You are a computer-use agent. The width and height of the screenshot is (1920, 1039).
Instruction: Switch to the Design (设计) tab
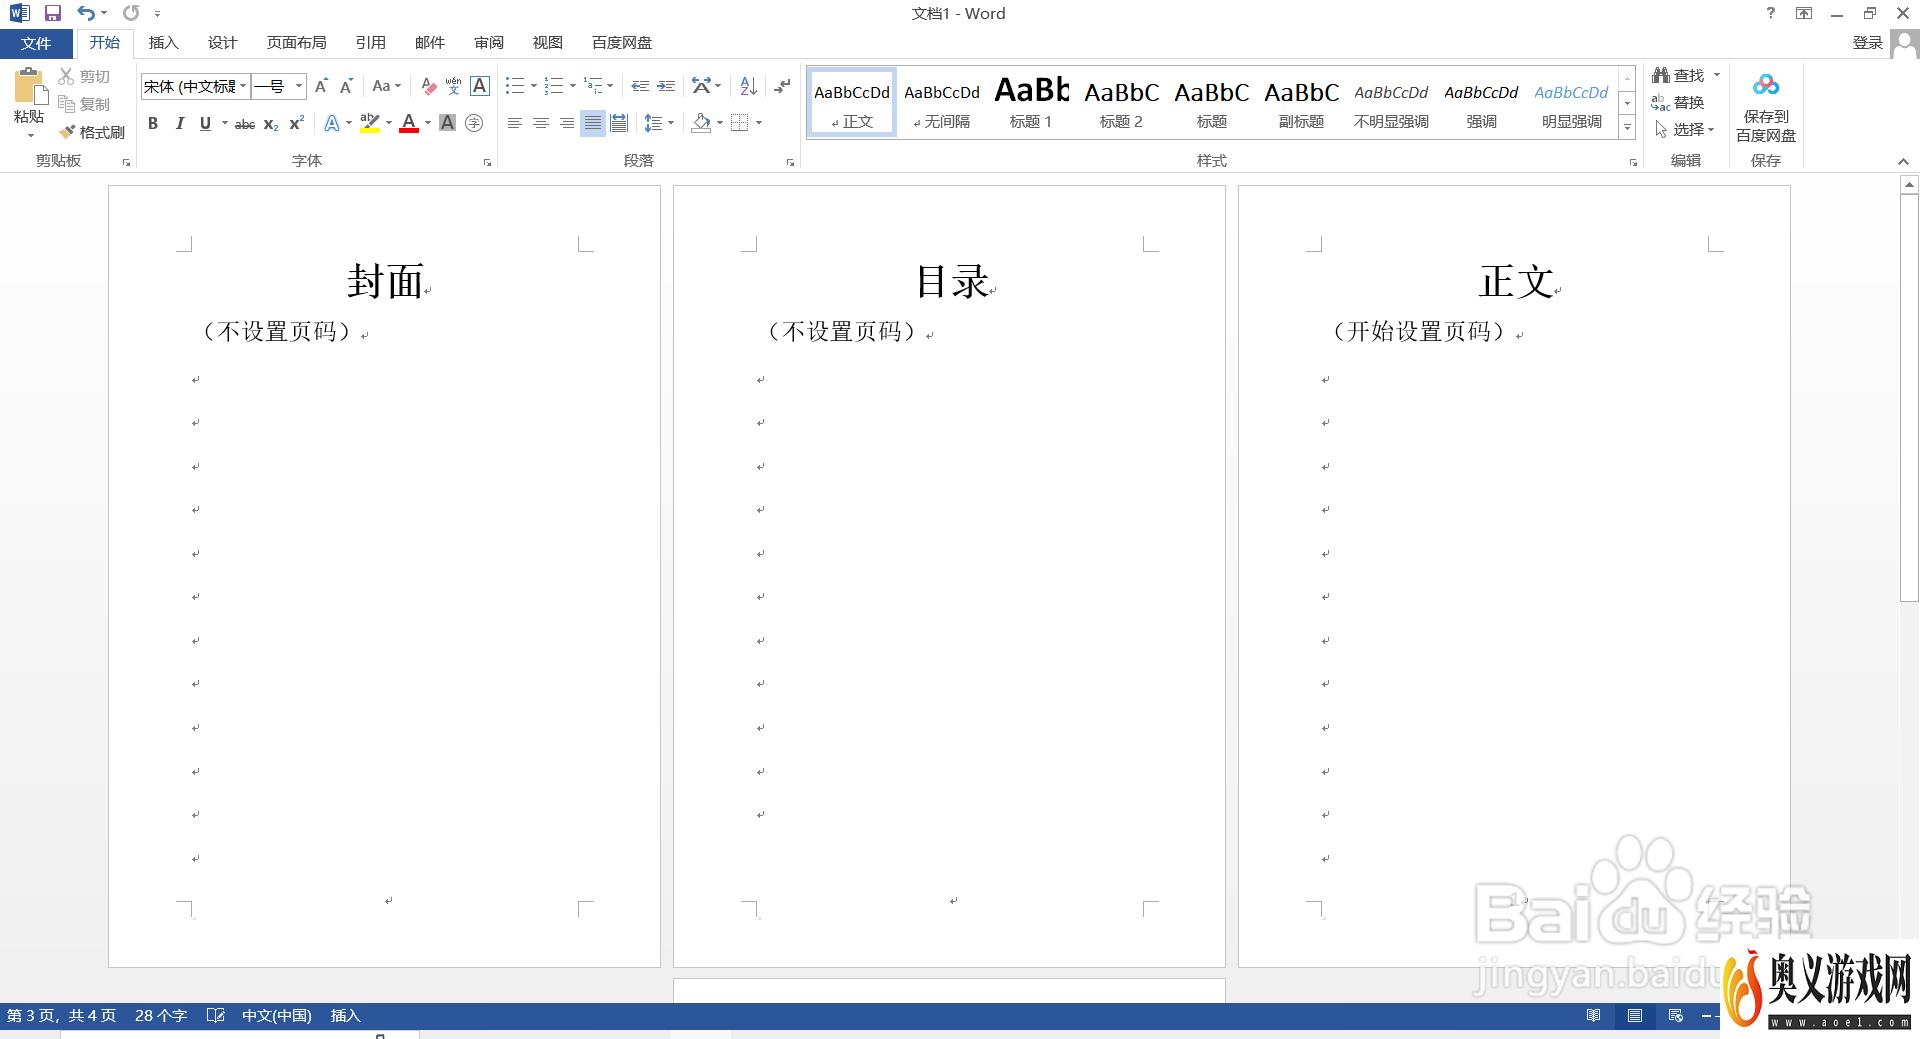222,43
